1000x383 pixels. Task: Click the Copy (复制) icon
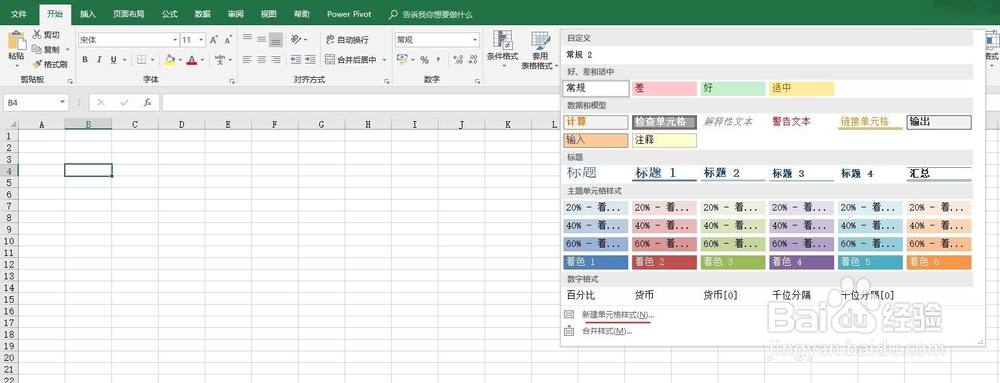pos(37,49)
